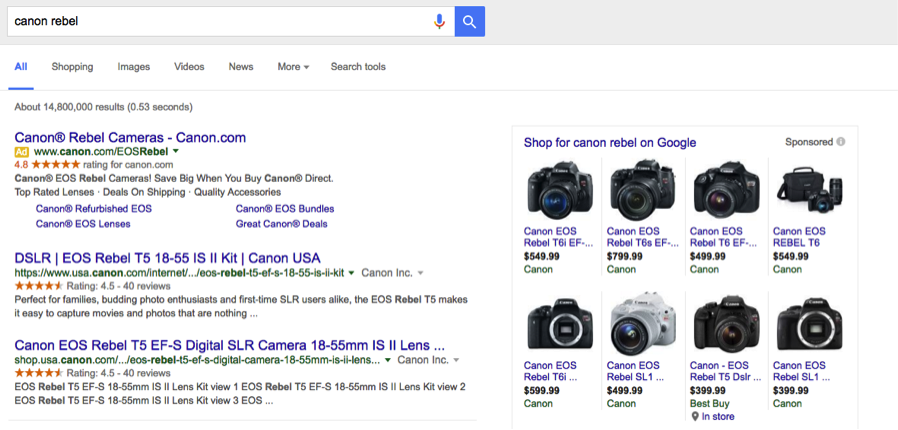Click the REBEL T6 bundle image with bag
This screenshot has height=430, width=898.
click(809, 192)
